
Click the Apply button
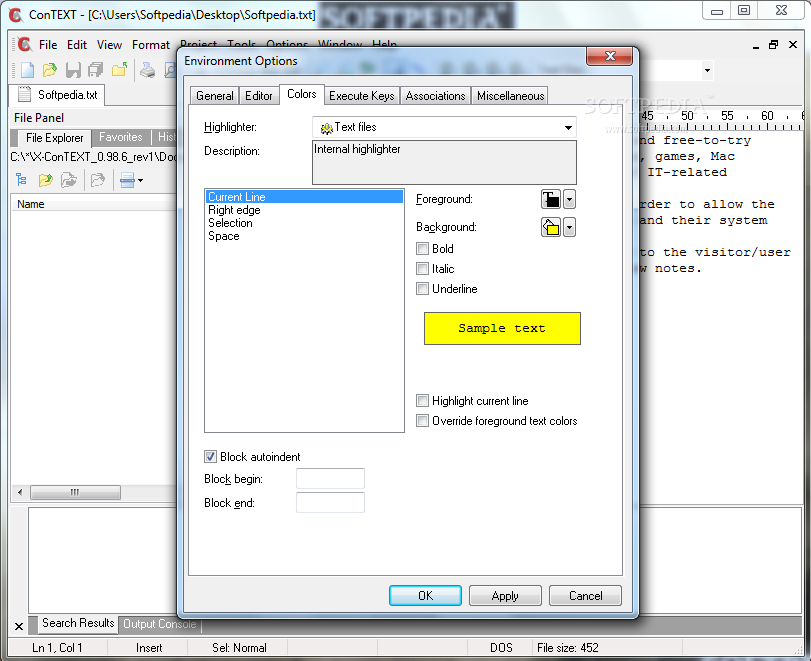[505, 596]
